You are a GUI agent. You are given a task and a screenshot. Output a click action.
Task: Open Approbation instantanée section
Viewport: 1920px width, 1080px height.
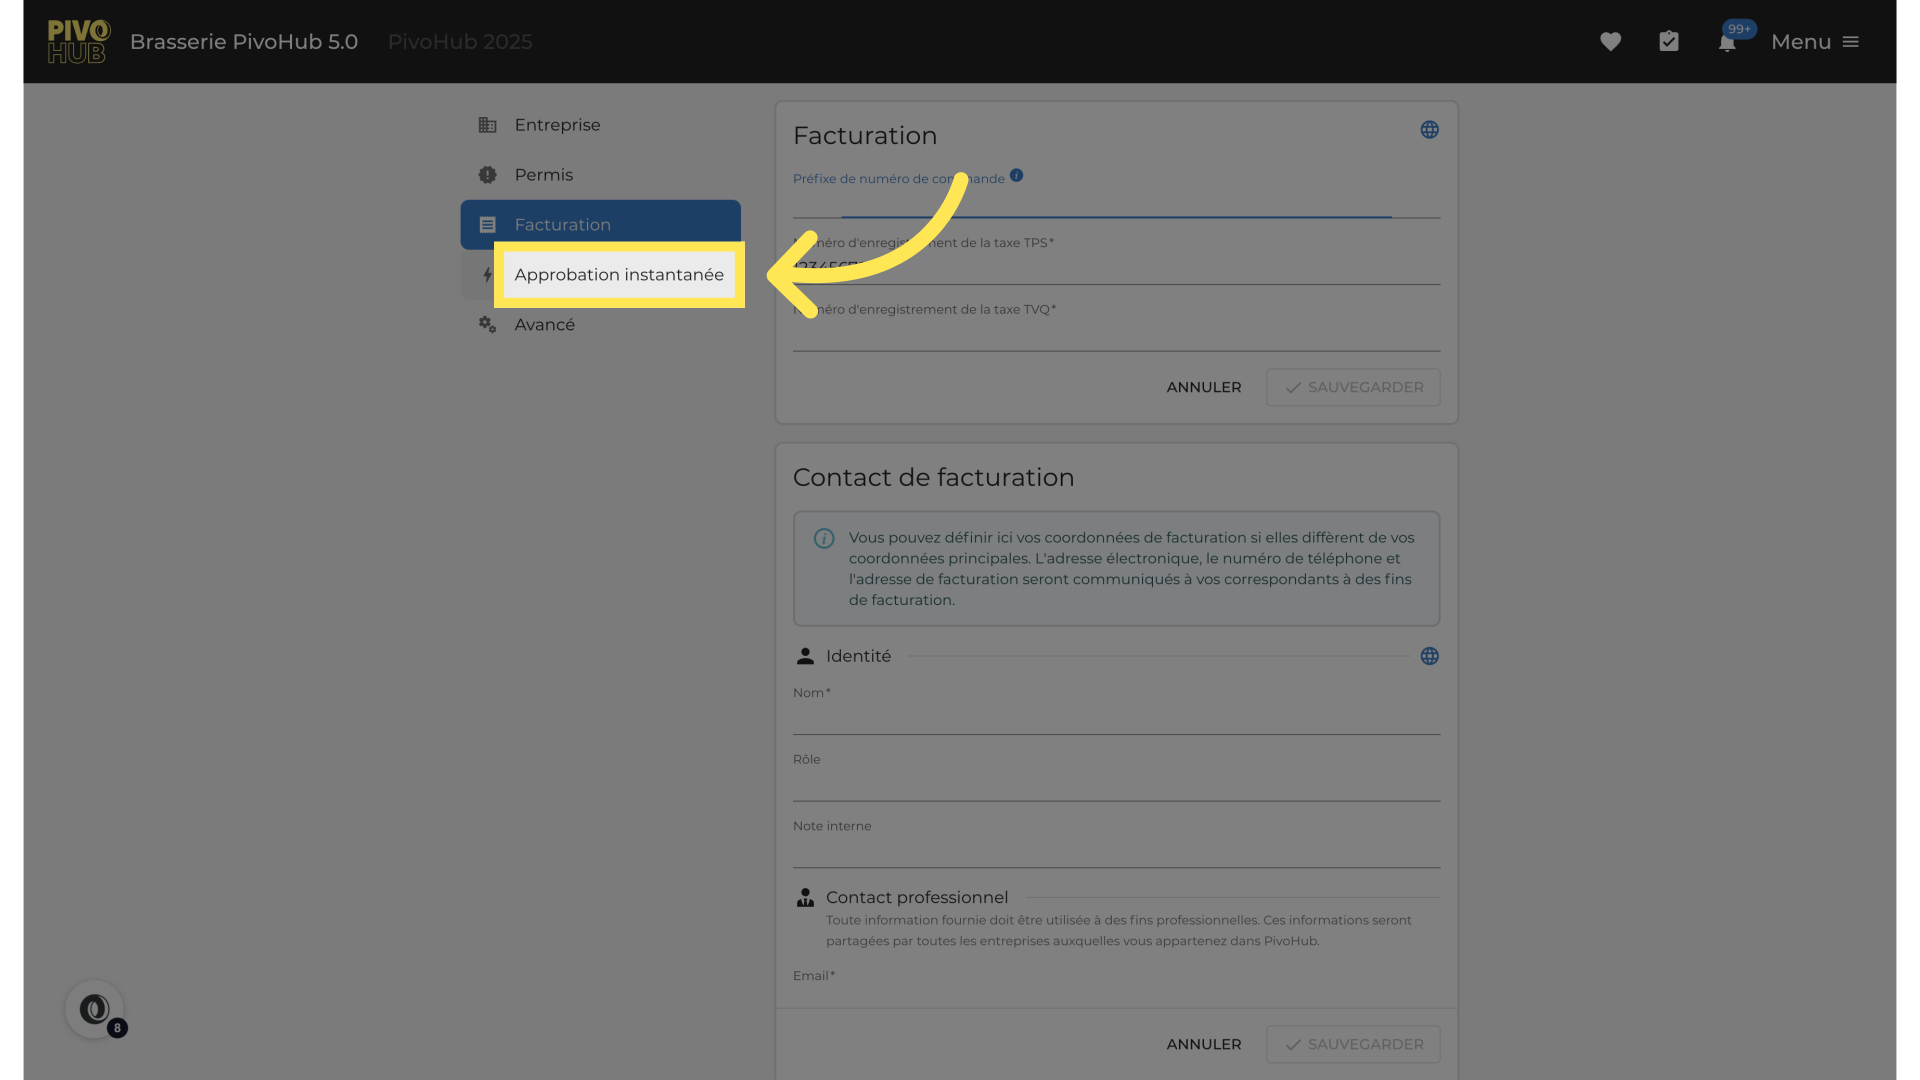[x=618, y=275]
